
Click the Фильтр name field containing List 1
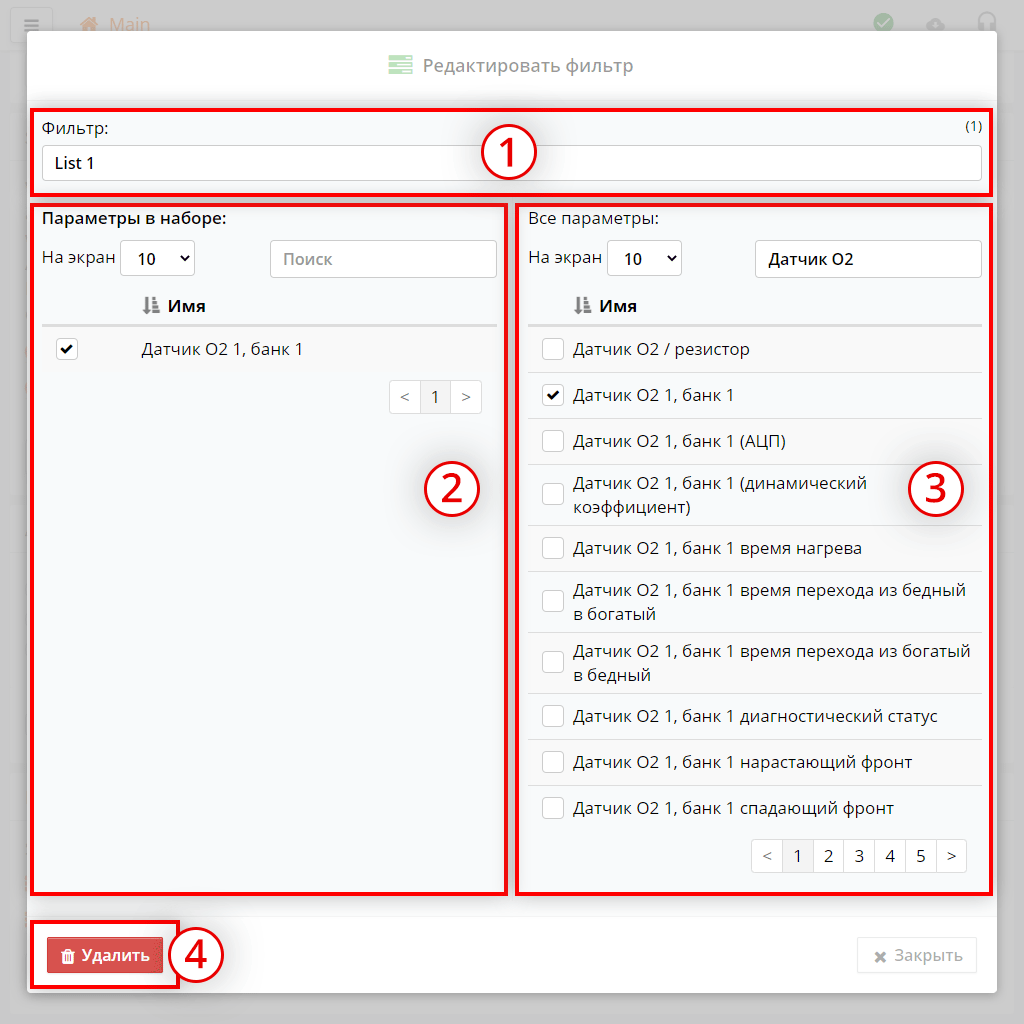tap(511, 163)
